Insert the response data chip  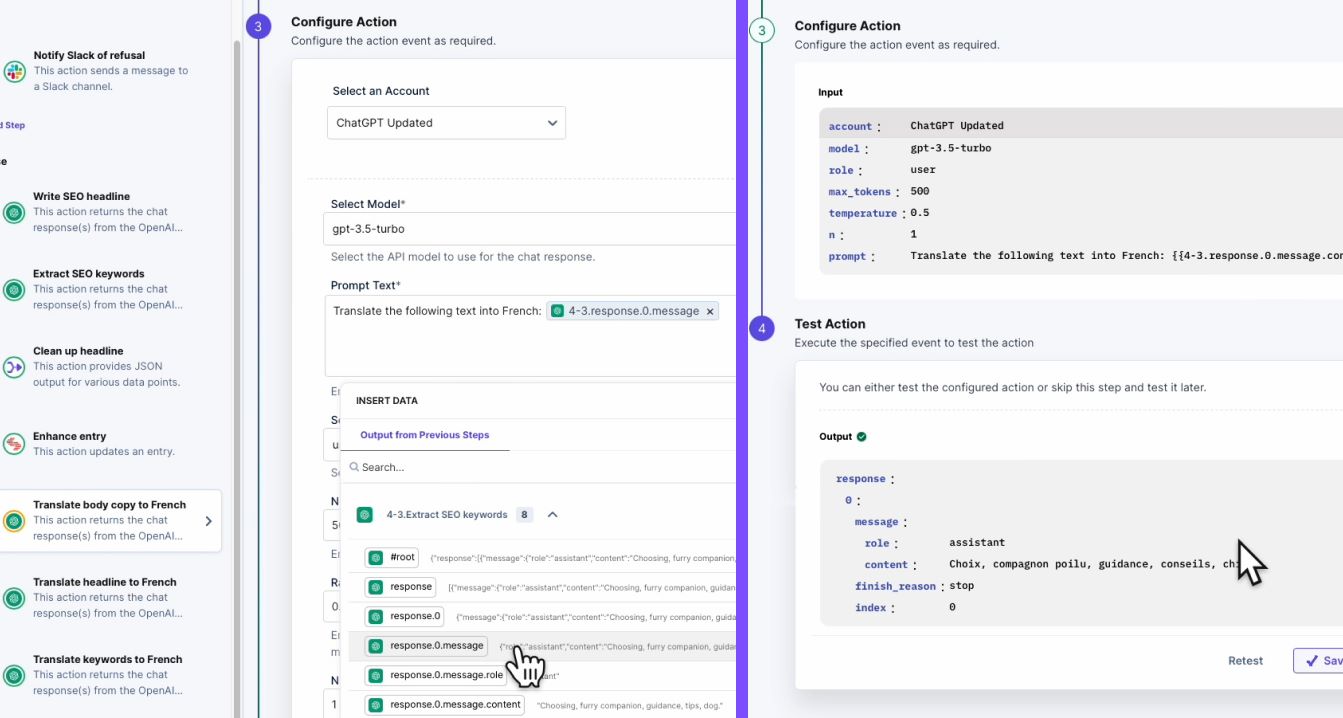[401, 587]
